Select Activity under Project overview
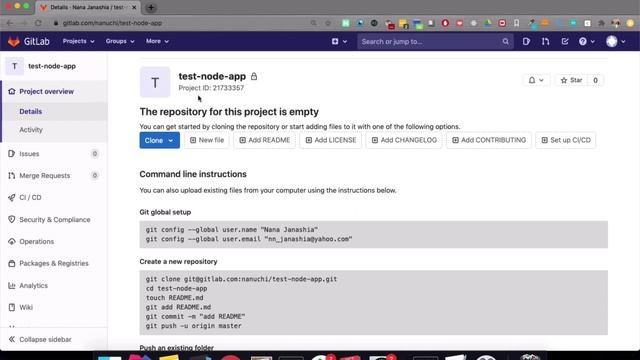 pos(31,130)
